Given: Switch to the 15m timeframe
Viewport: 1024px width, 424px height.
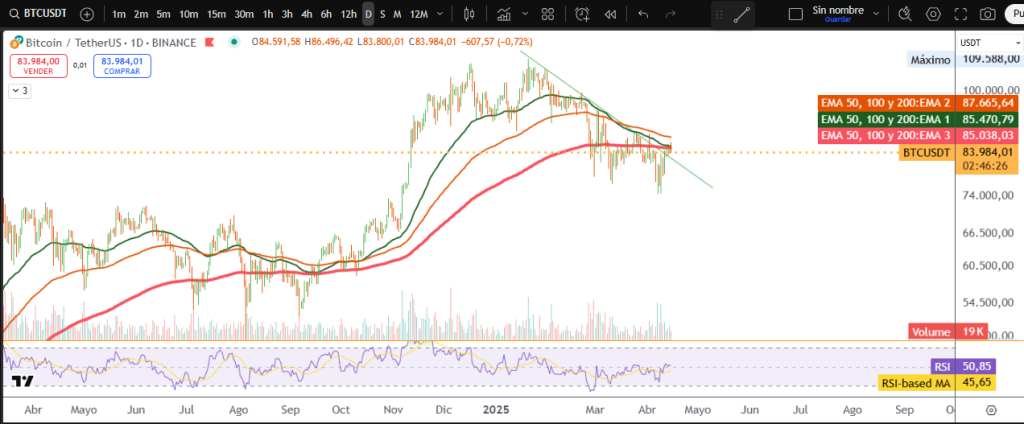Looking at the screenshot, I should tap(216, 14).
